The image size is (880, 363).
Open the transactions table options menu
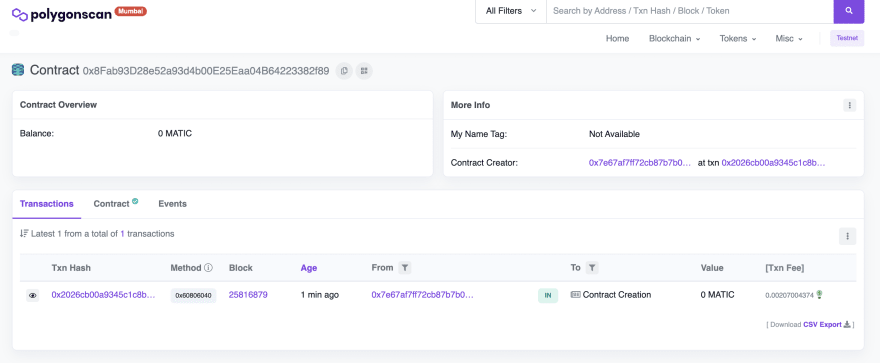point(847,236)
